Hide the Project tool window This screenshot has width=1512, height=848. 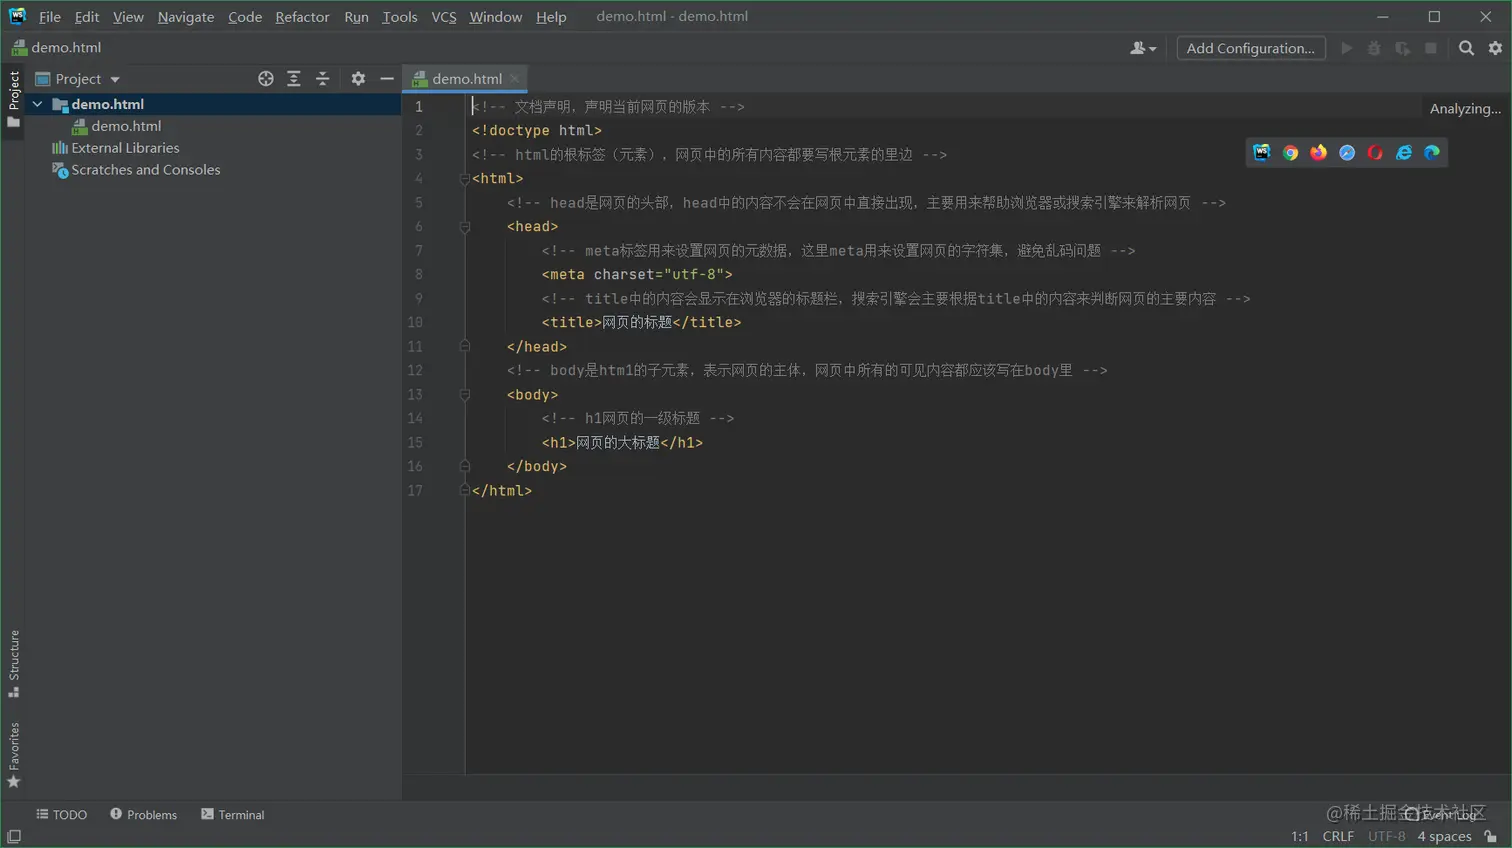click(387, 78)
